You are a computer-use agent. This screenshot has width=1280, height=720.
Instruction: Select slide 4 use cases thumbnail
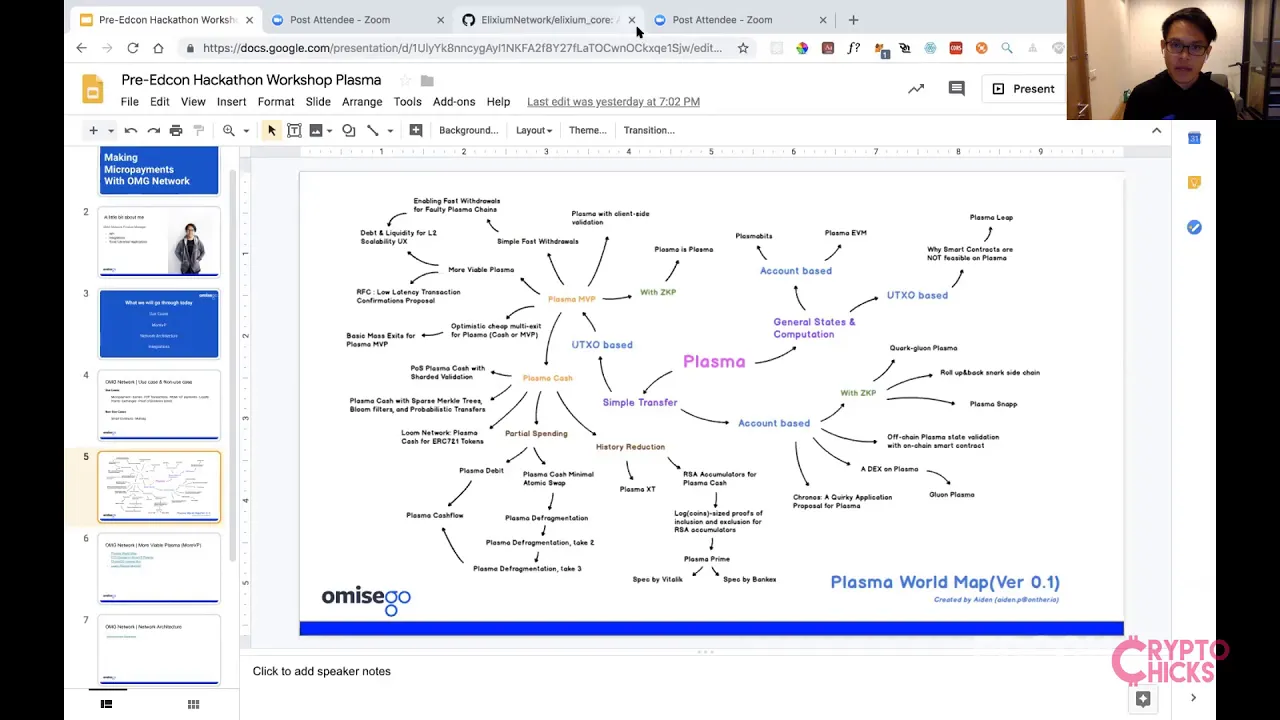[x=159, y=405]
